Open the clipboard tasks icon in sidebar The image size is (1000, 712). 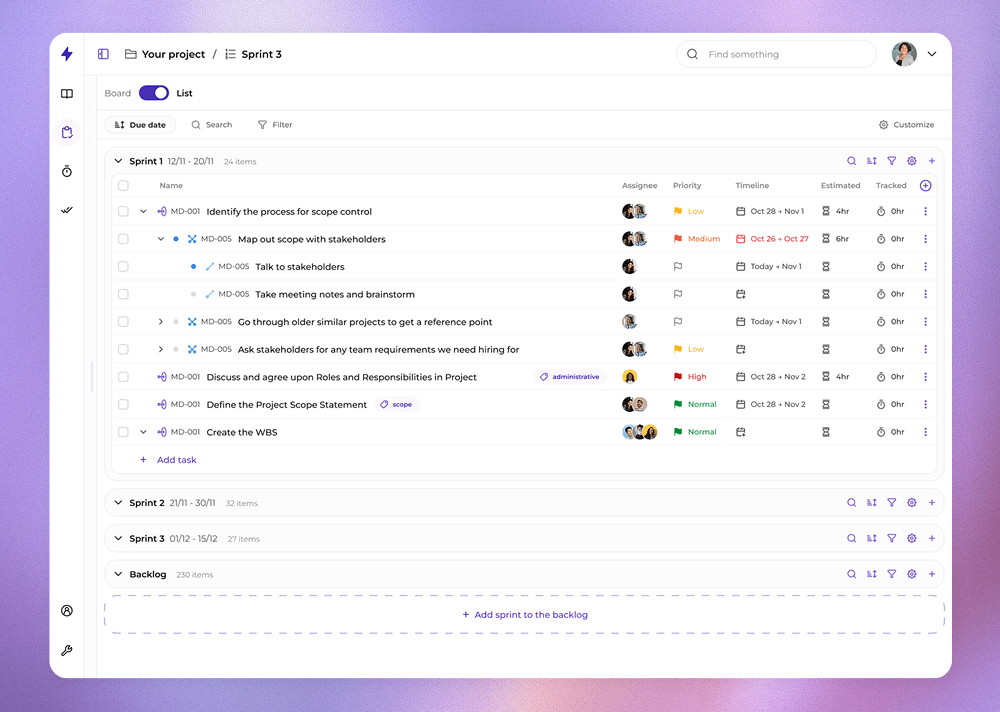[67, 133]
